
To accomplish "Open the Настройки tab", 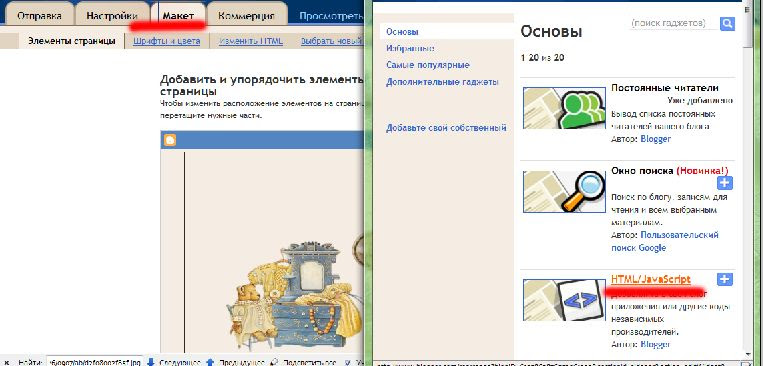I will [111, 16].
